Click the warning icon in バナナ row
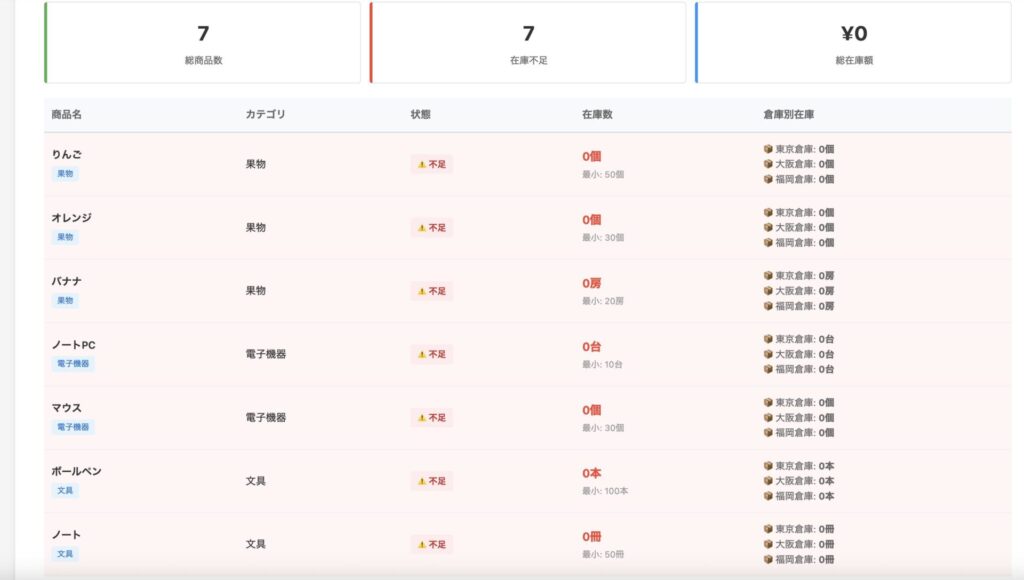The image size is (1024, 580). coord(422,291)
